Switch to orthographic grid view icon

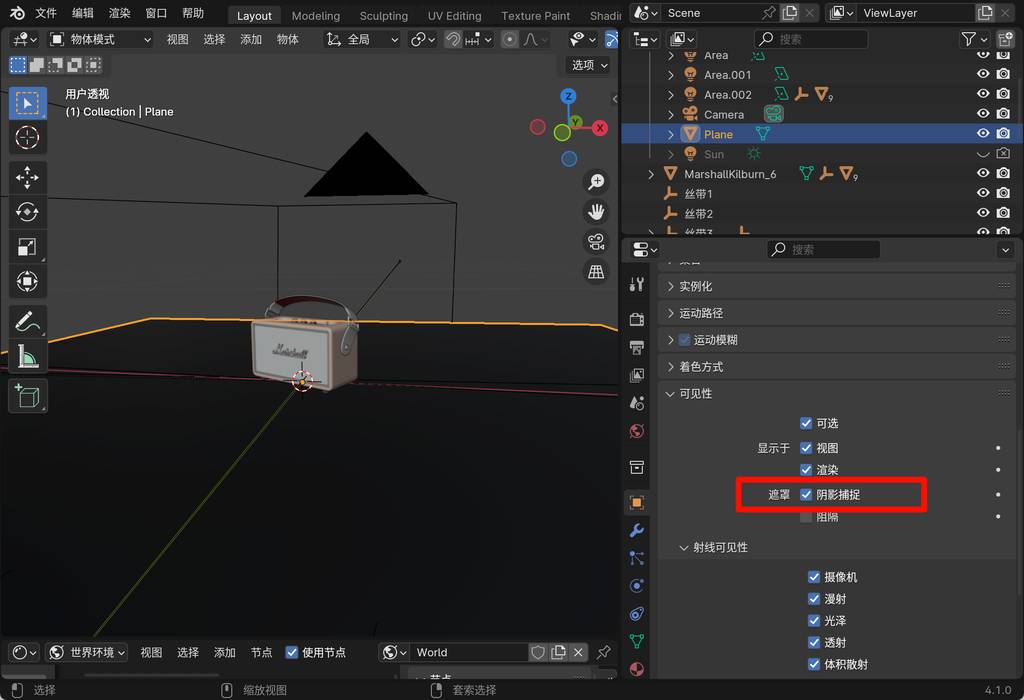596,271
